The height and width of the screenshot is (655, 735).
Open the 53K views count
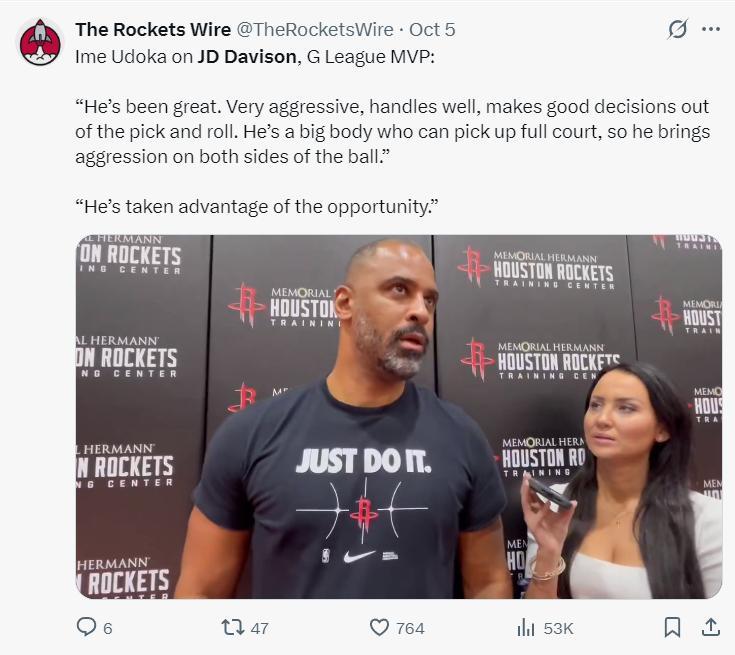tap(558, 628)
